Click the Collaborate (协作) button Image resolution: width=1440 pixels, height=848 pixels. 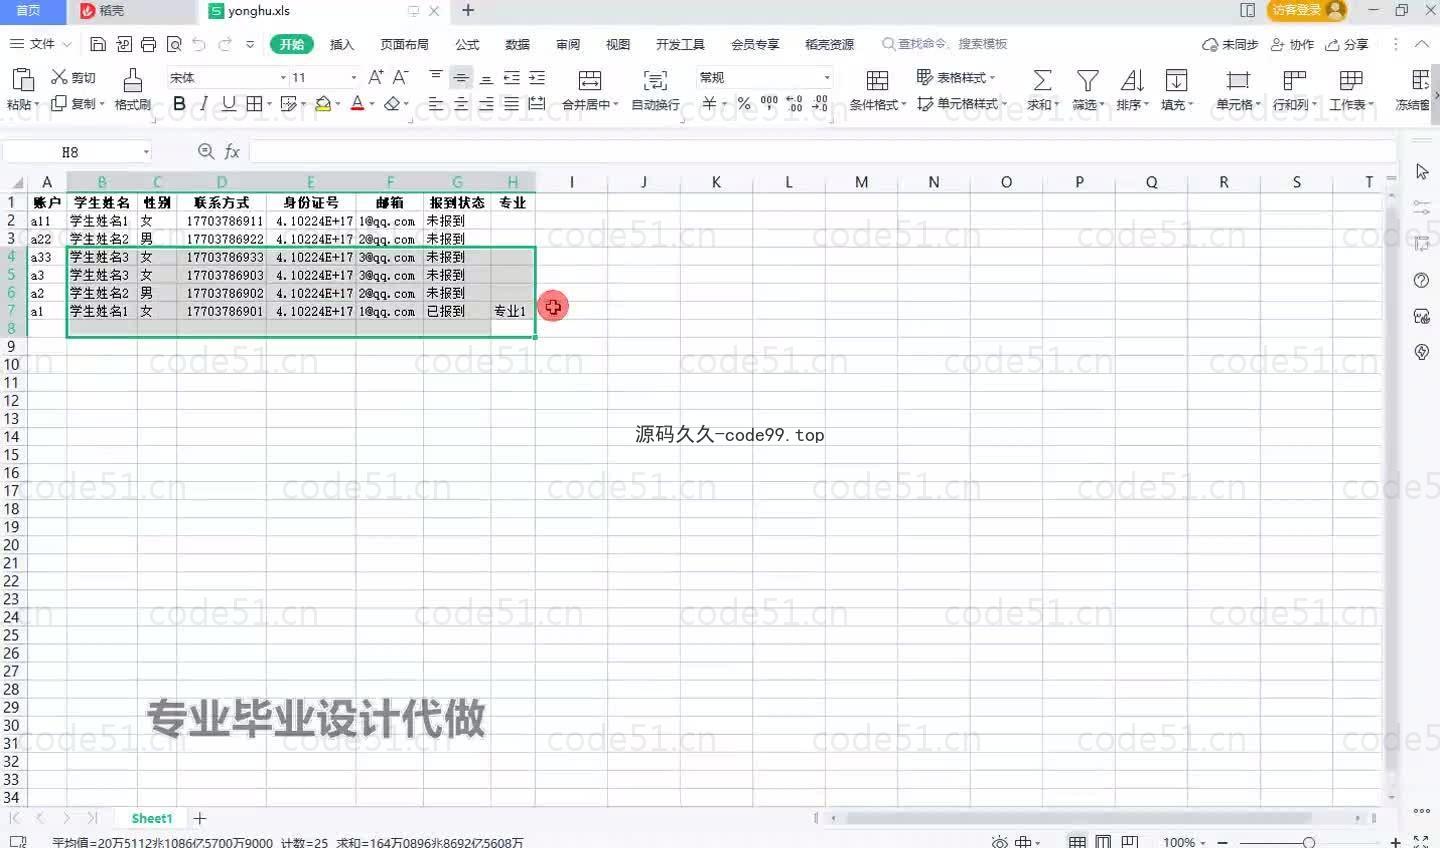click(1293, 44)
